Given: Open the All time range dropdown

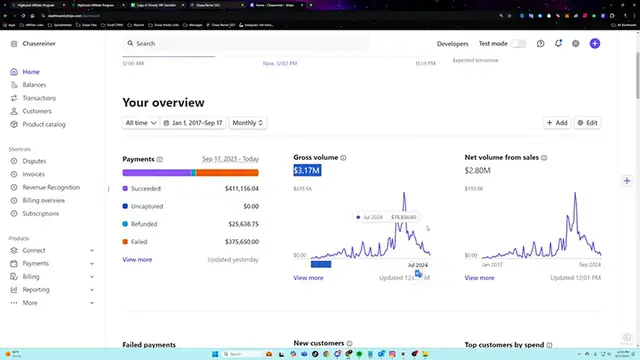Looking at the screenshot, I should click(x=141, y=123).
